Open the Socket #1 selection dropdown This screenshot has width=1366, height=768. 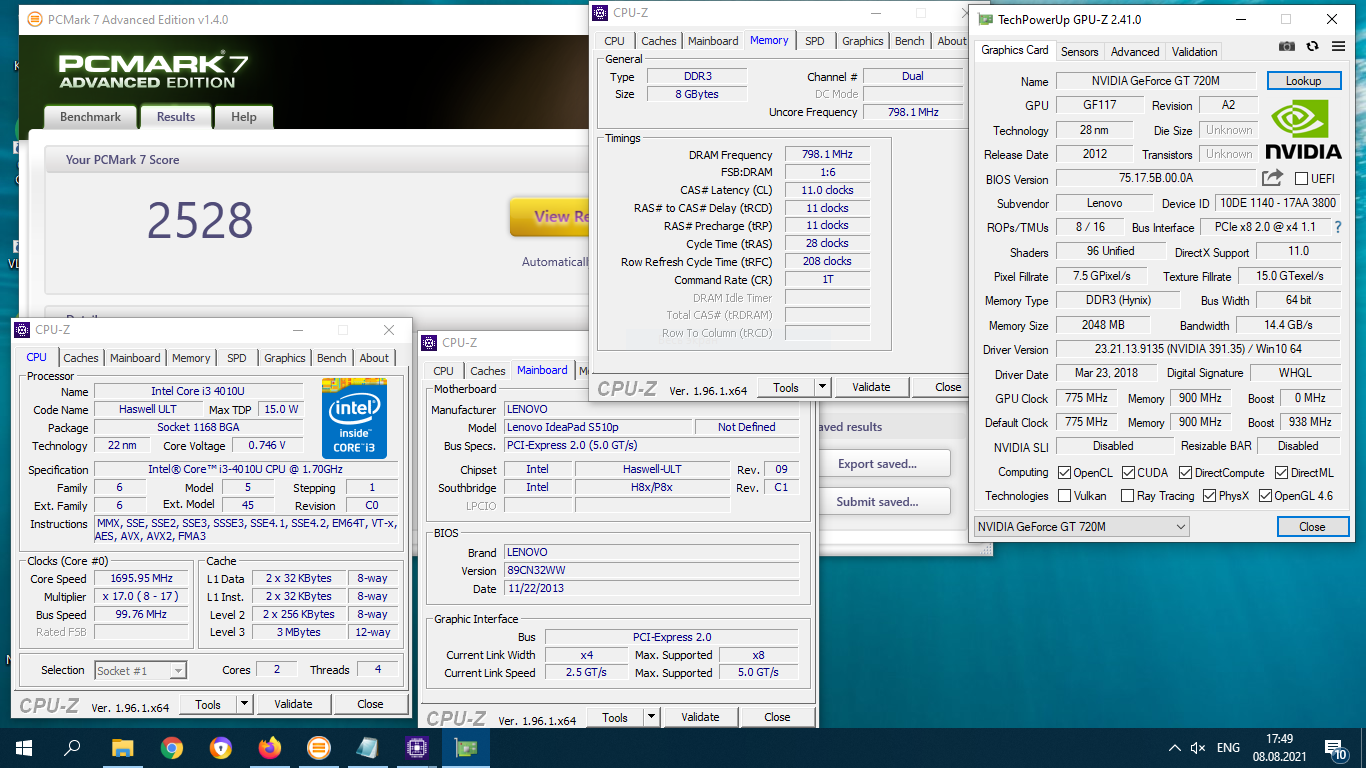click(x=141, y=670)
